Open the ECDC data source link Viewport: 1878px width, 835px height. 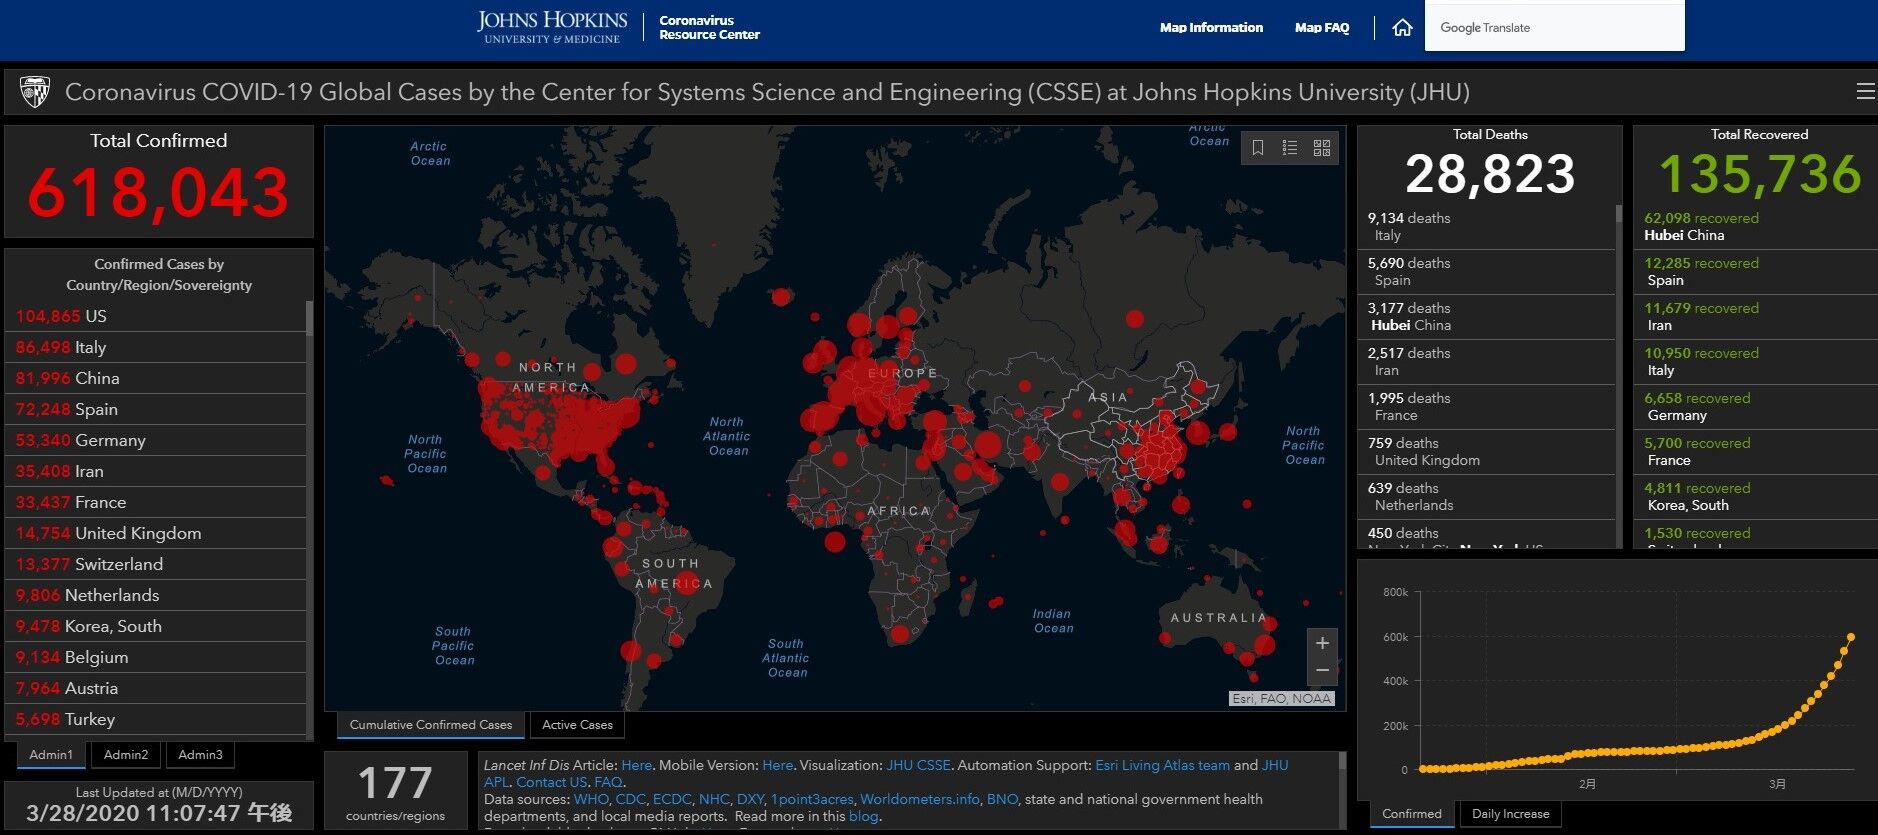pos(672,799)
